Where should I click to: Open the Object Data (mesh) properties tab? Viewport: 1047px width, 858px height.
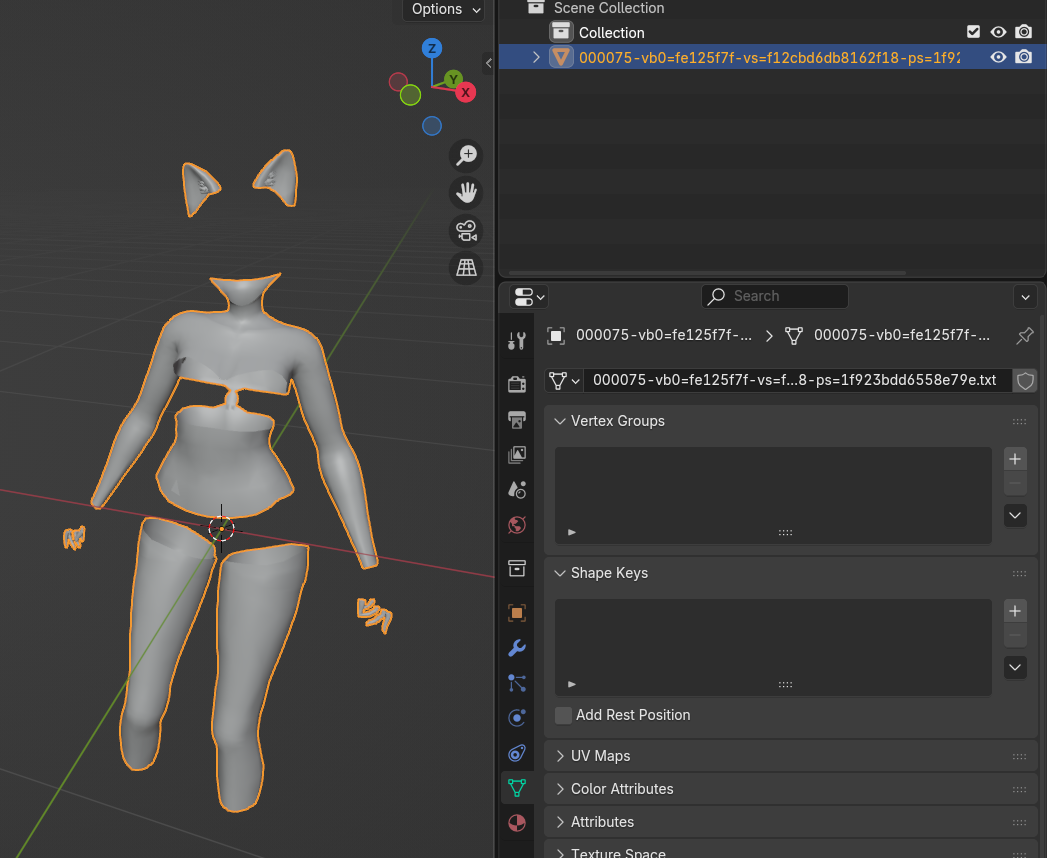tap(517, 788)
